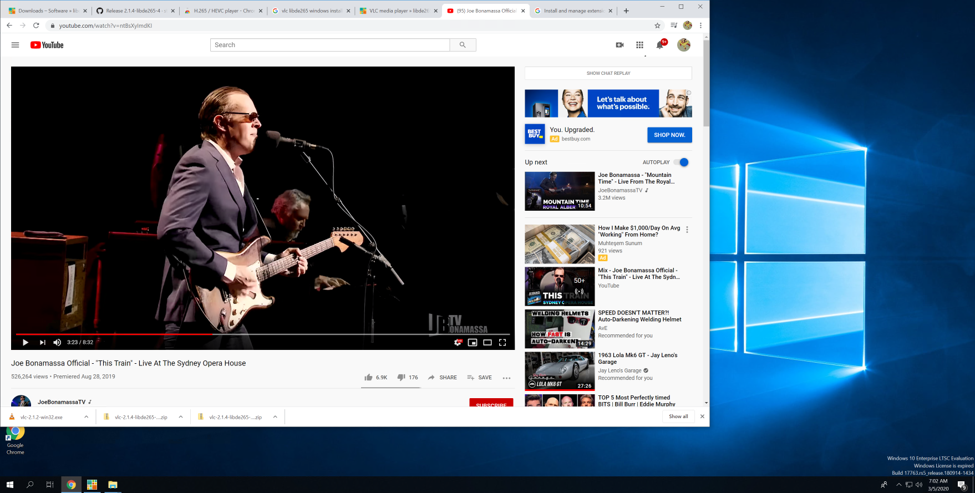The image size is (975, 493).
Task: Toggle the Autoplay switch off
Action: (682, 162)
